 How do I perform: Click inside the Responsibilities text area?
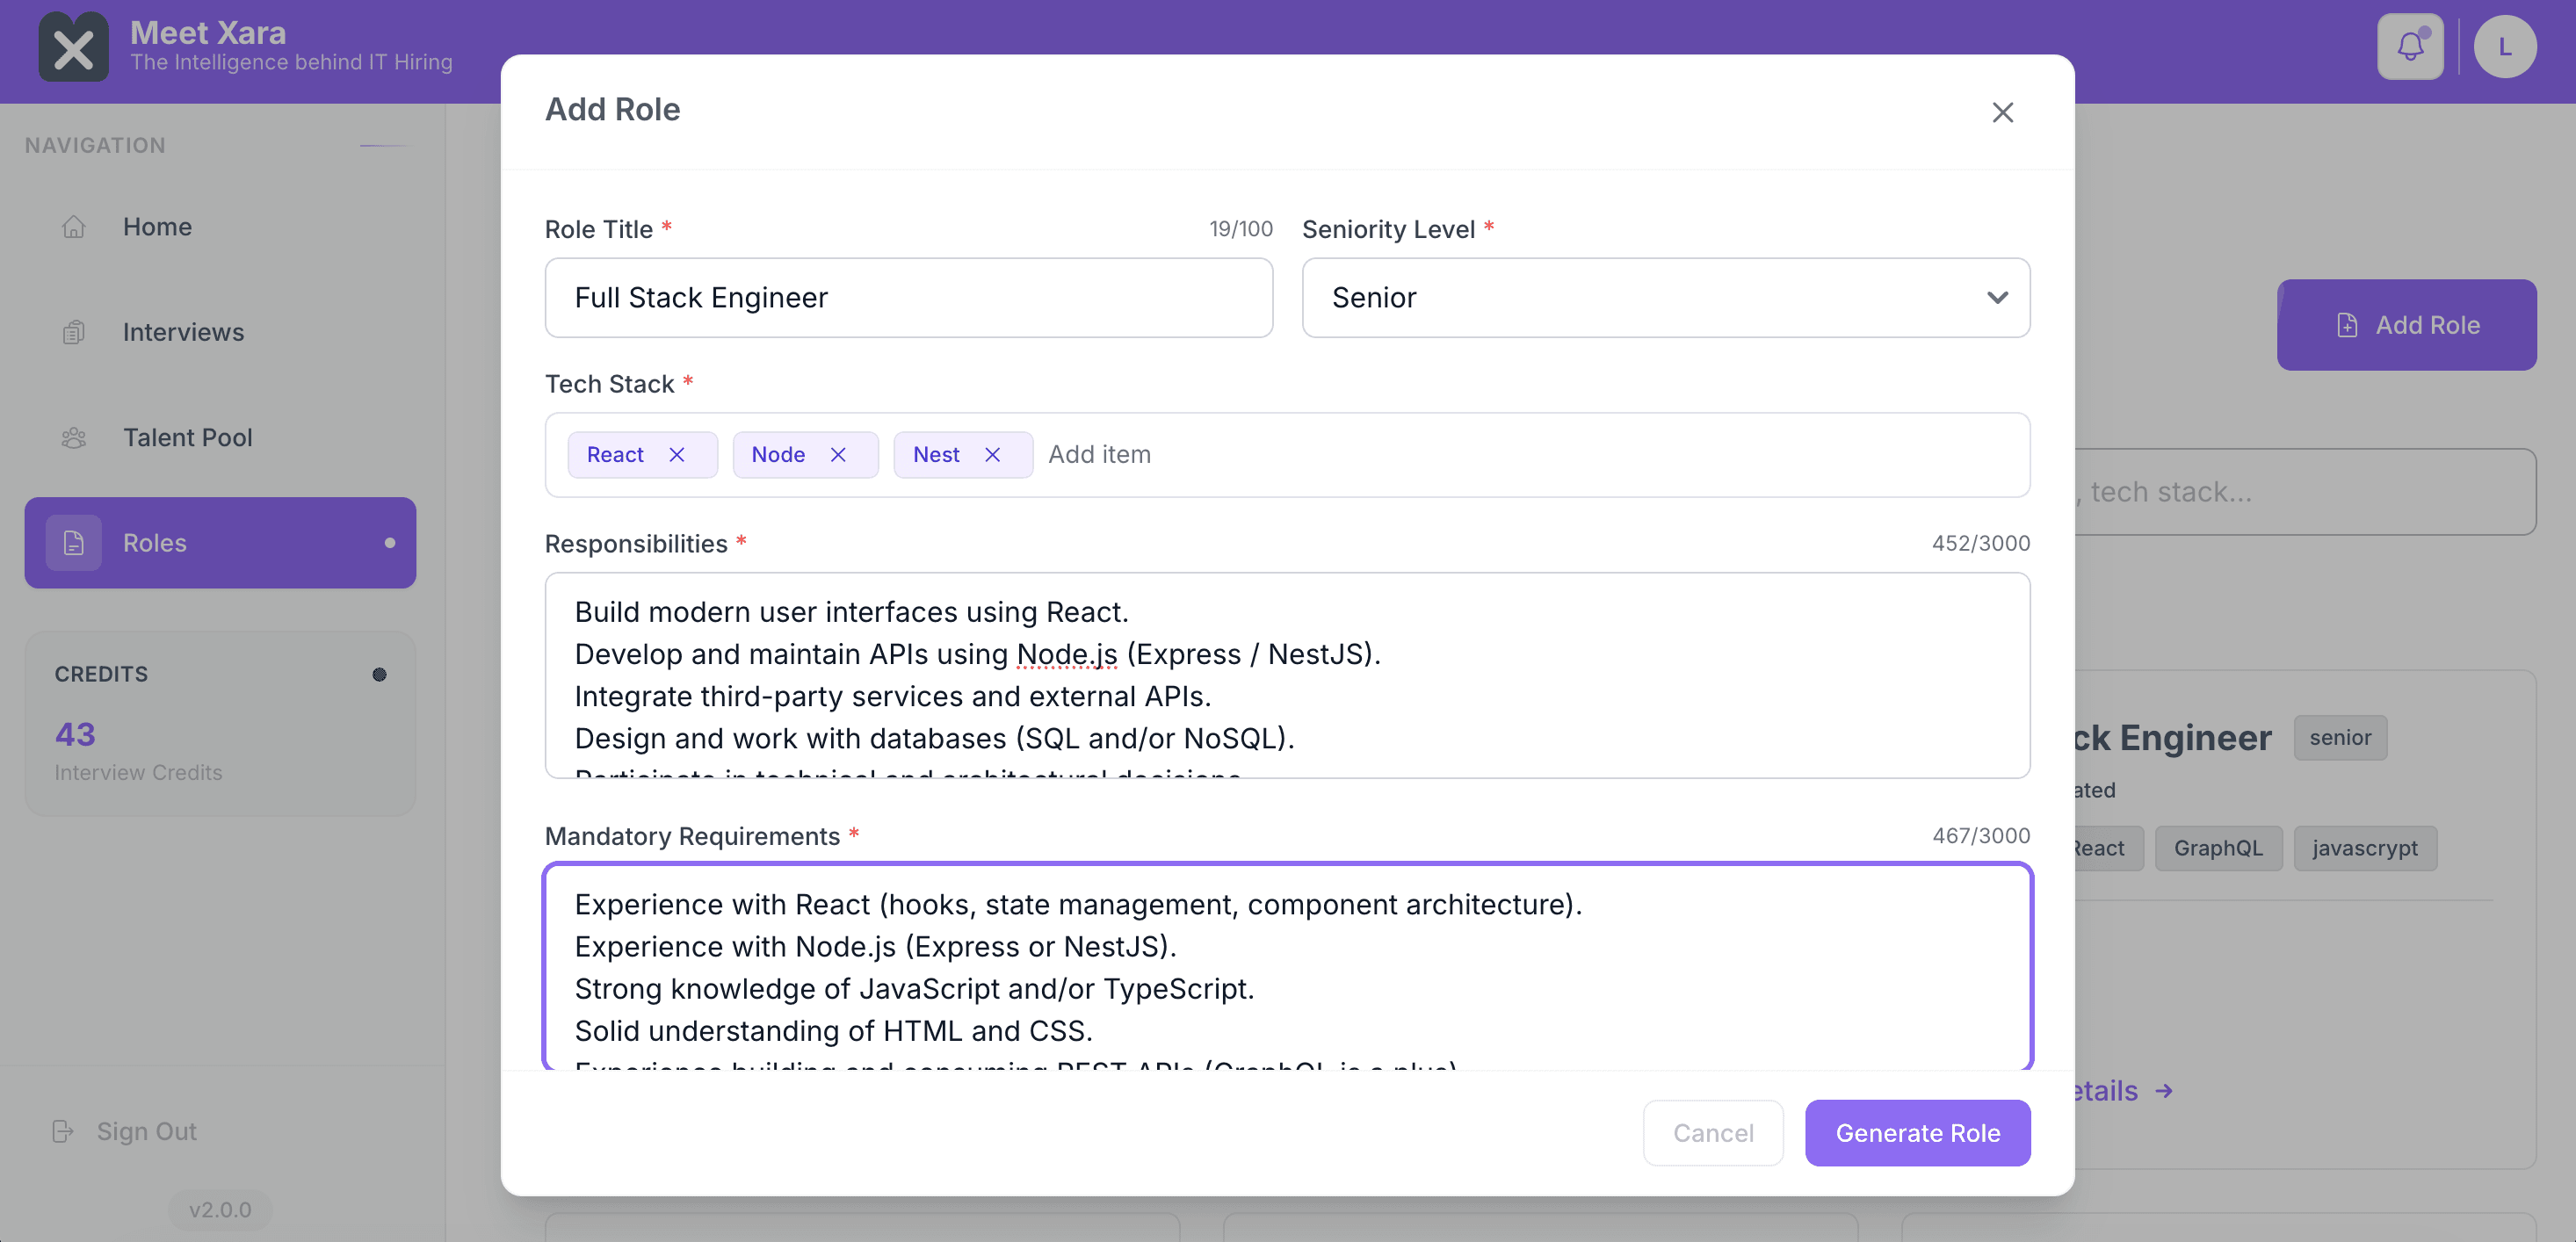(x=1286, y=675)
